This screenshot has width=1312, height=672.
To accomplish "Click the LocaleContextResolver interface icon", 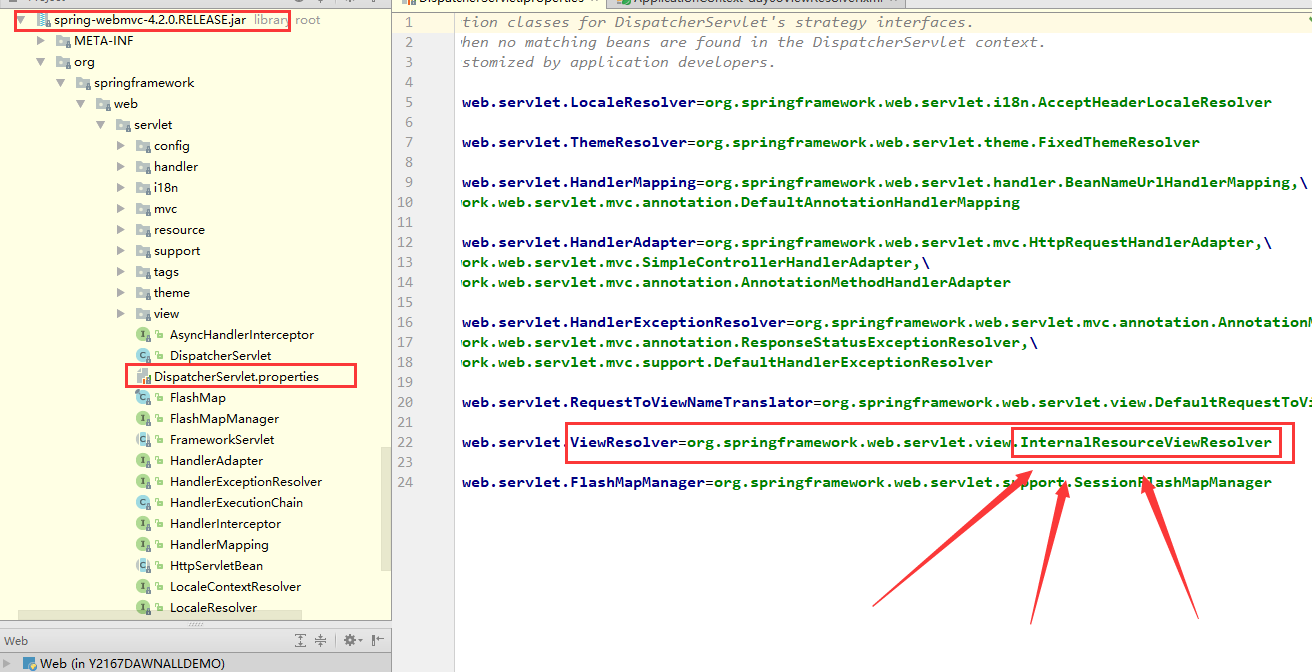I will pos(145,586).
